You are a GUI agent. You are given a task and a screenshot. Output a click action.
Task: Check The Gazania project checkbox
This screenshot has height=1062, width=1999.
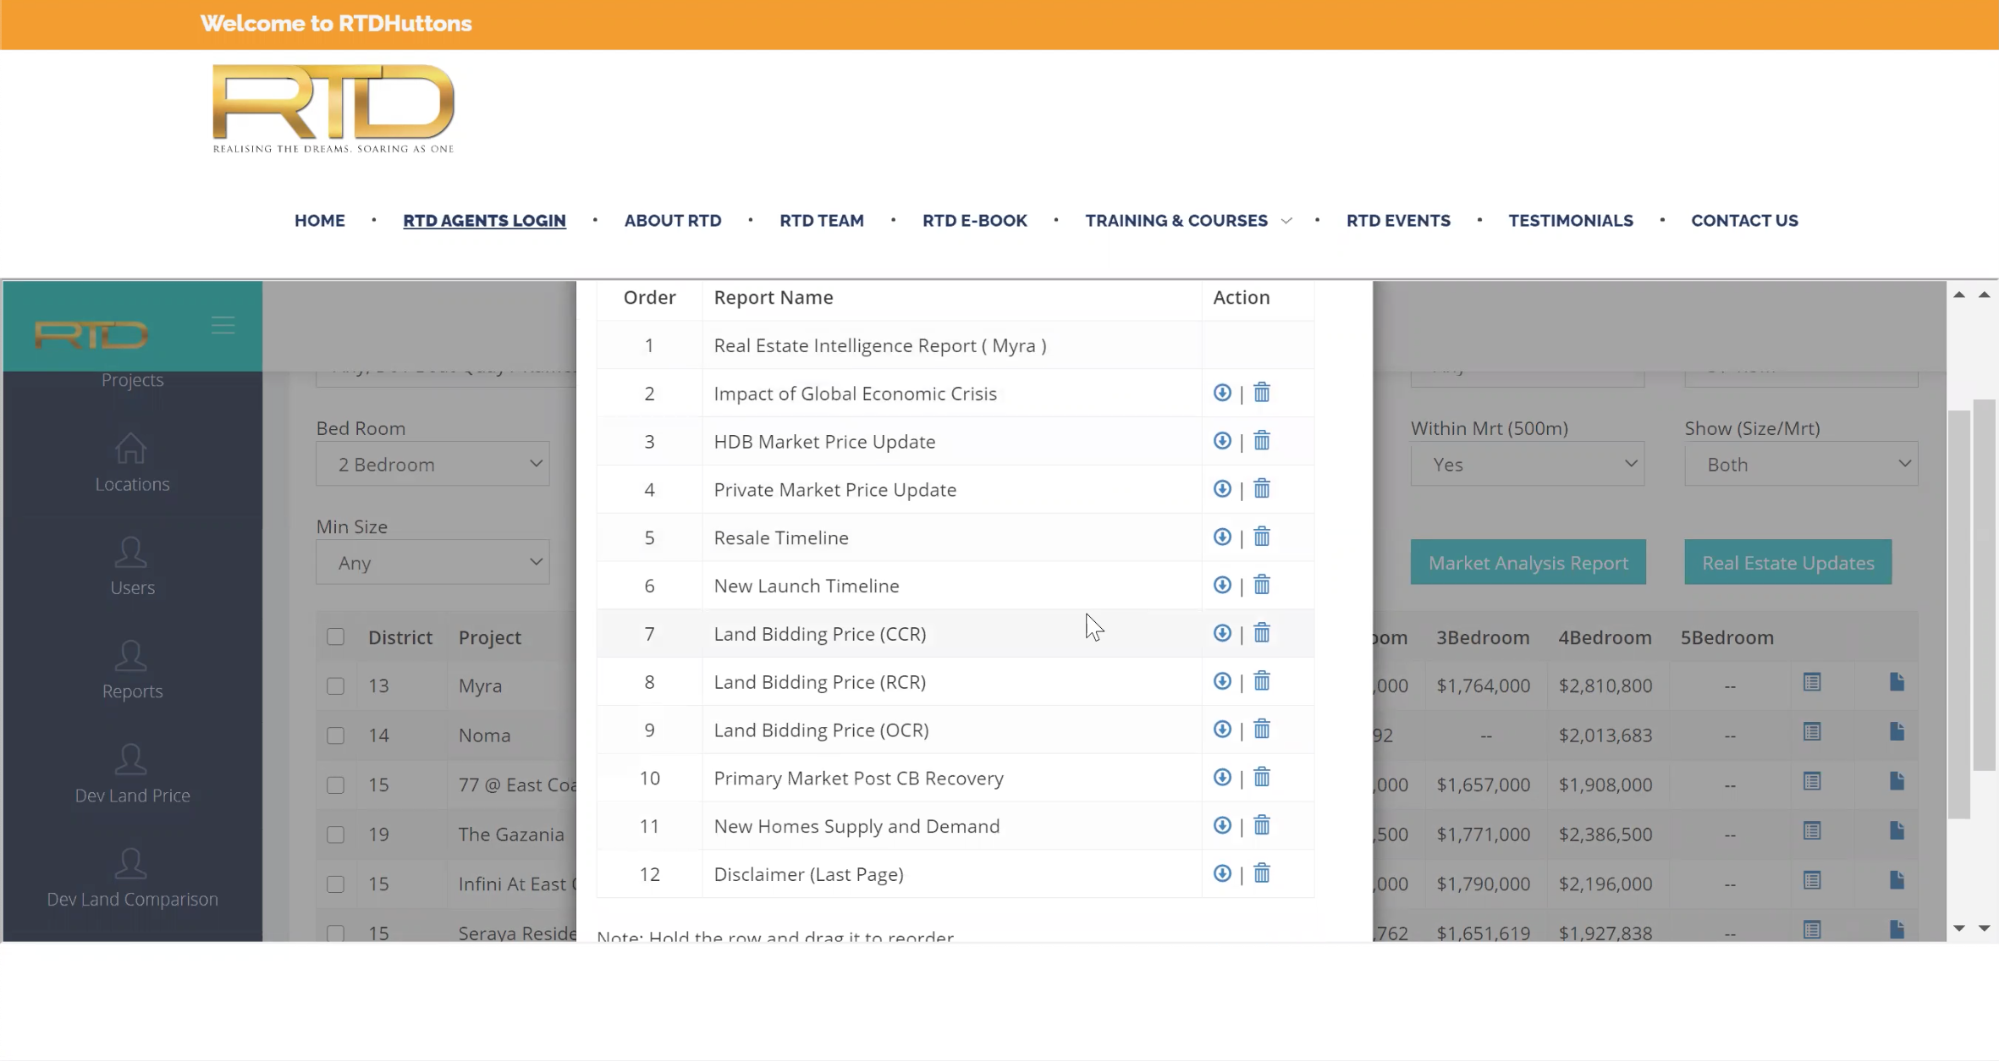pos(336,835)
